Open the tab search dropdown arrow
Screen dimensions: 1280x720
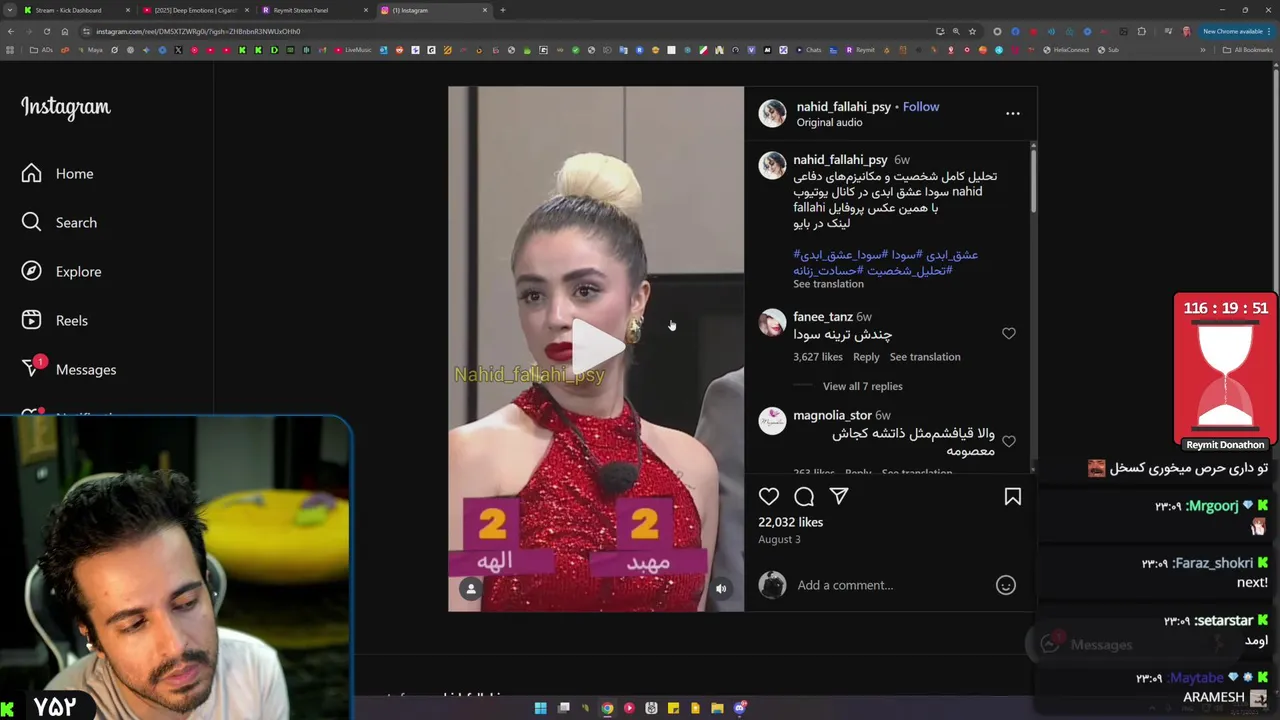(x=10, y=10)
